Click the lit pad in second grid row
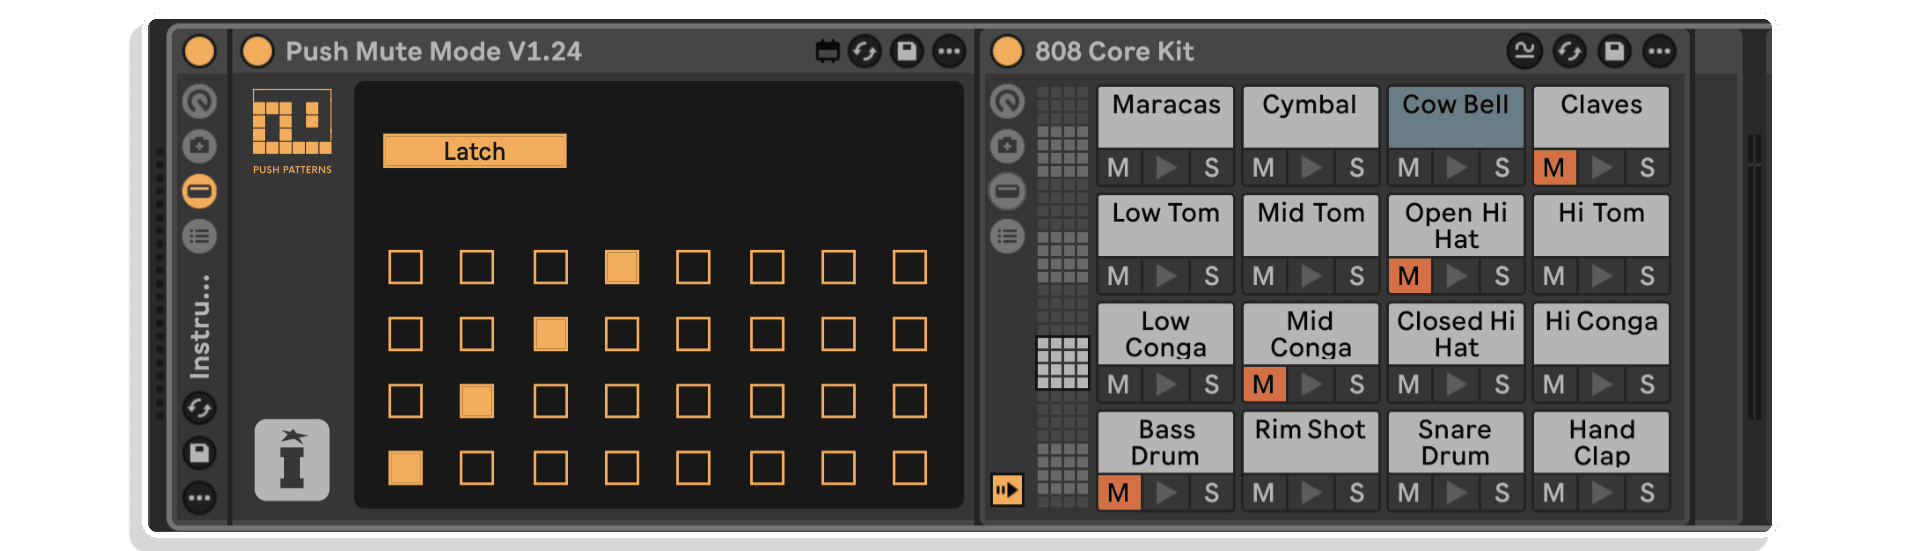The width and height of the screenshot is (1920, 551). coord(551,334)
